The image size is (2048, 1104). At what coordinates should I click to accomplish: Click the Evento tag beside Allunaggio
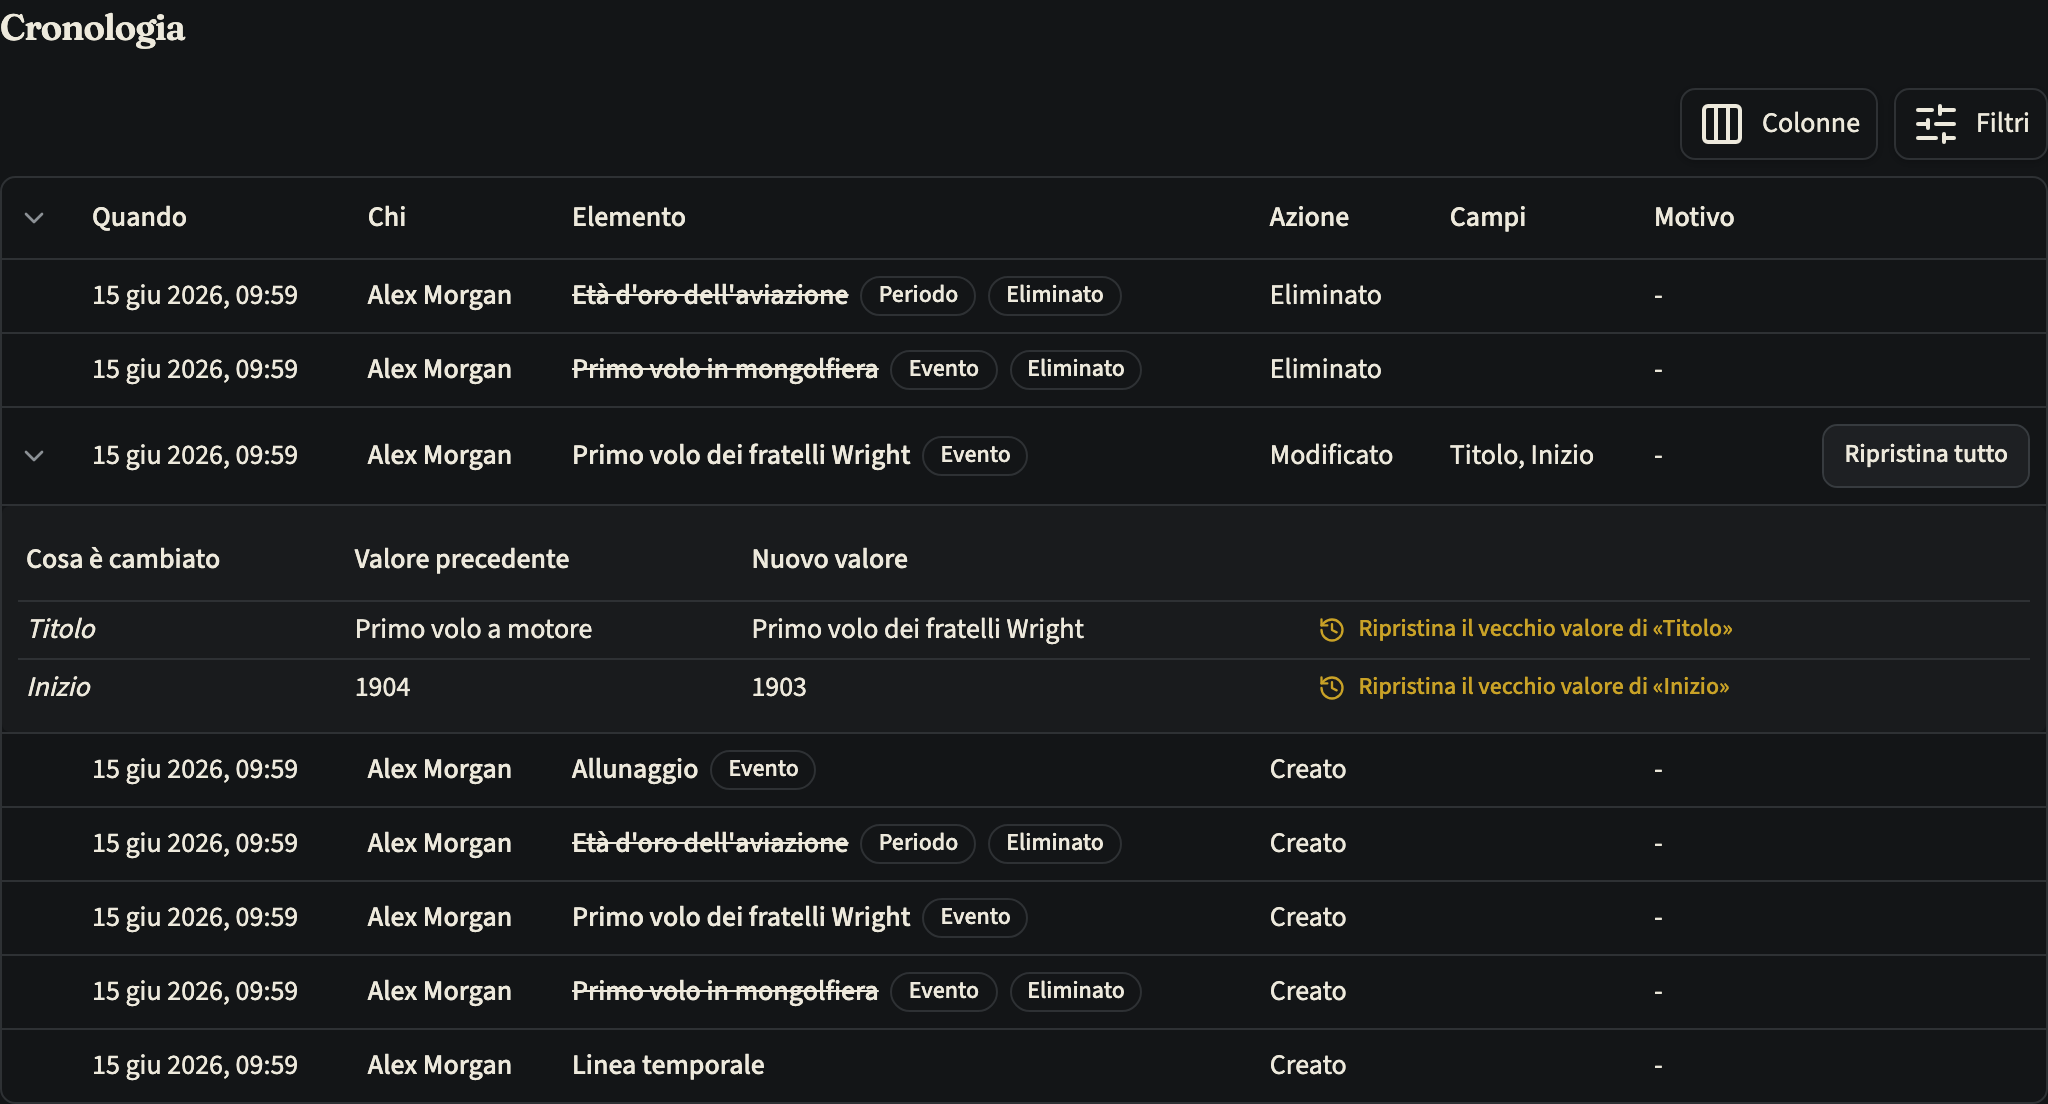(763, 769)
